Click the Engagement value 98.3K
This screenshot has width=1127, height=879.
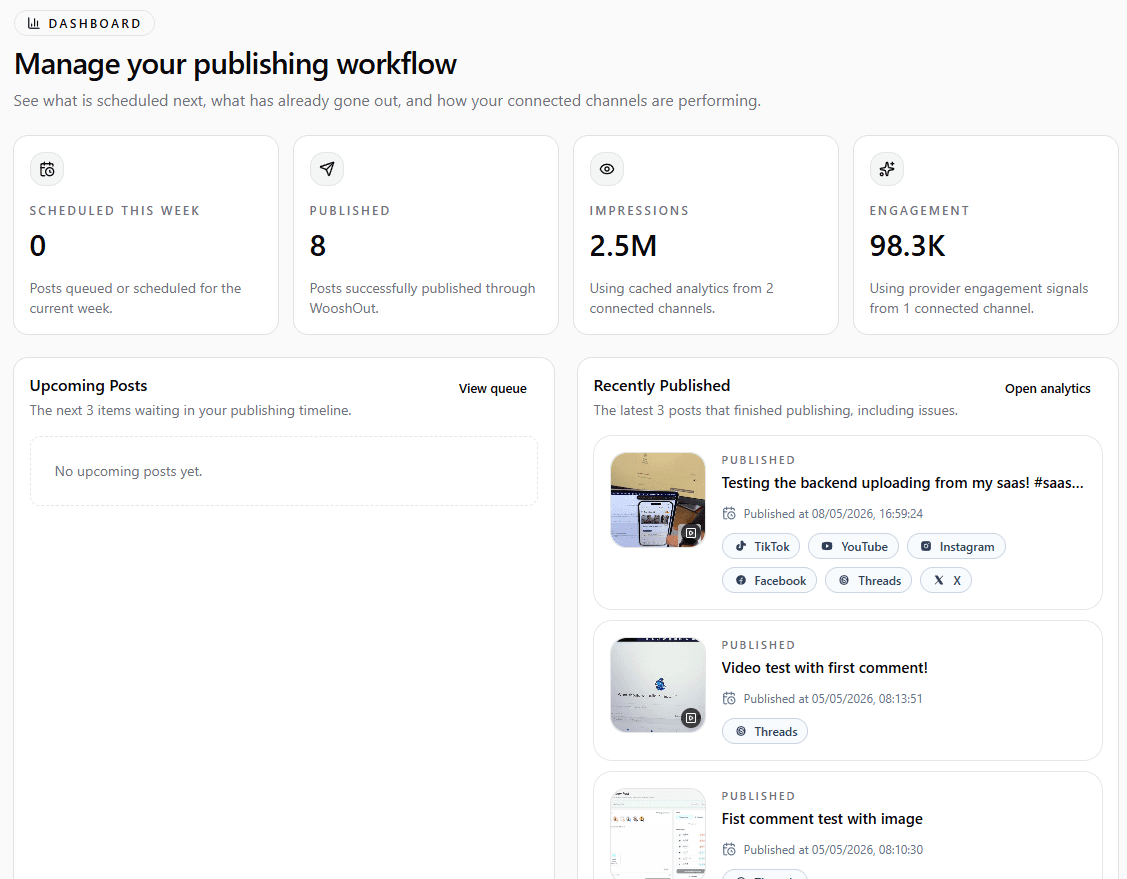point(907,246)
